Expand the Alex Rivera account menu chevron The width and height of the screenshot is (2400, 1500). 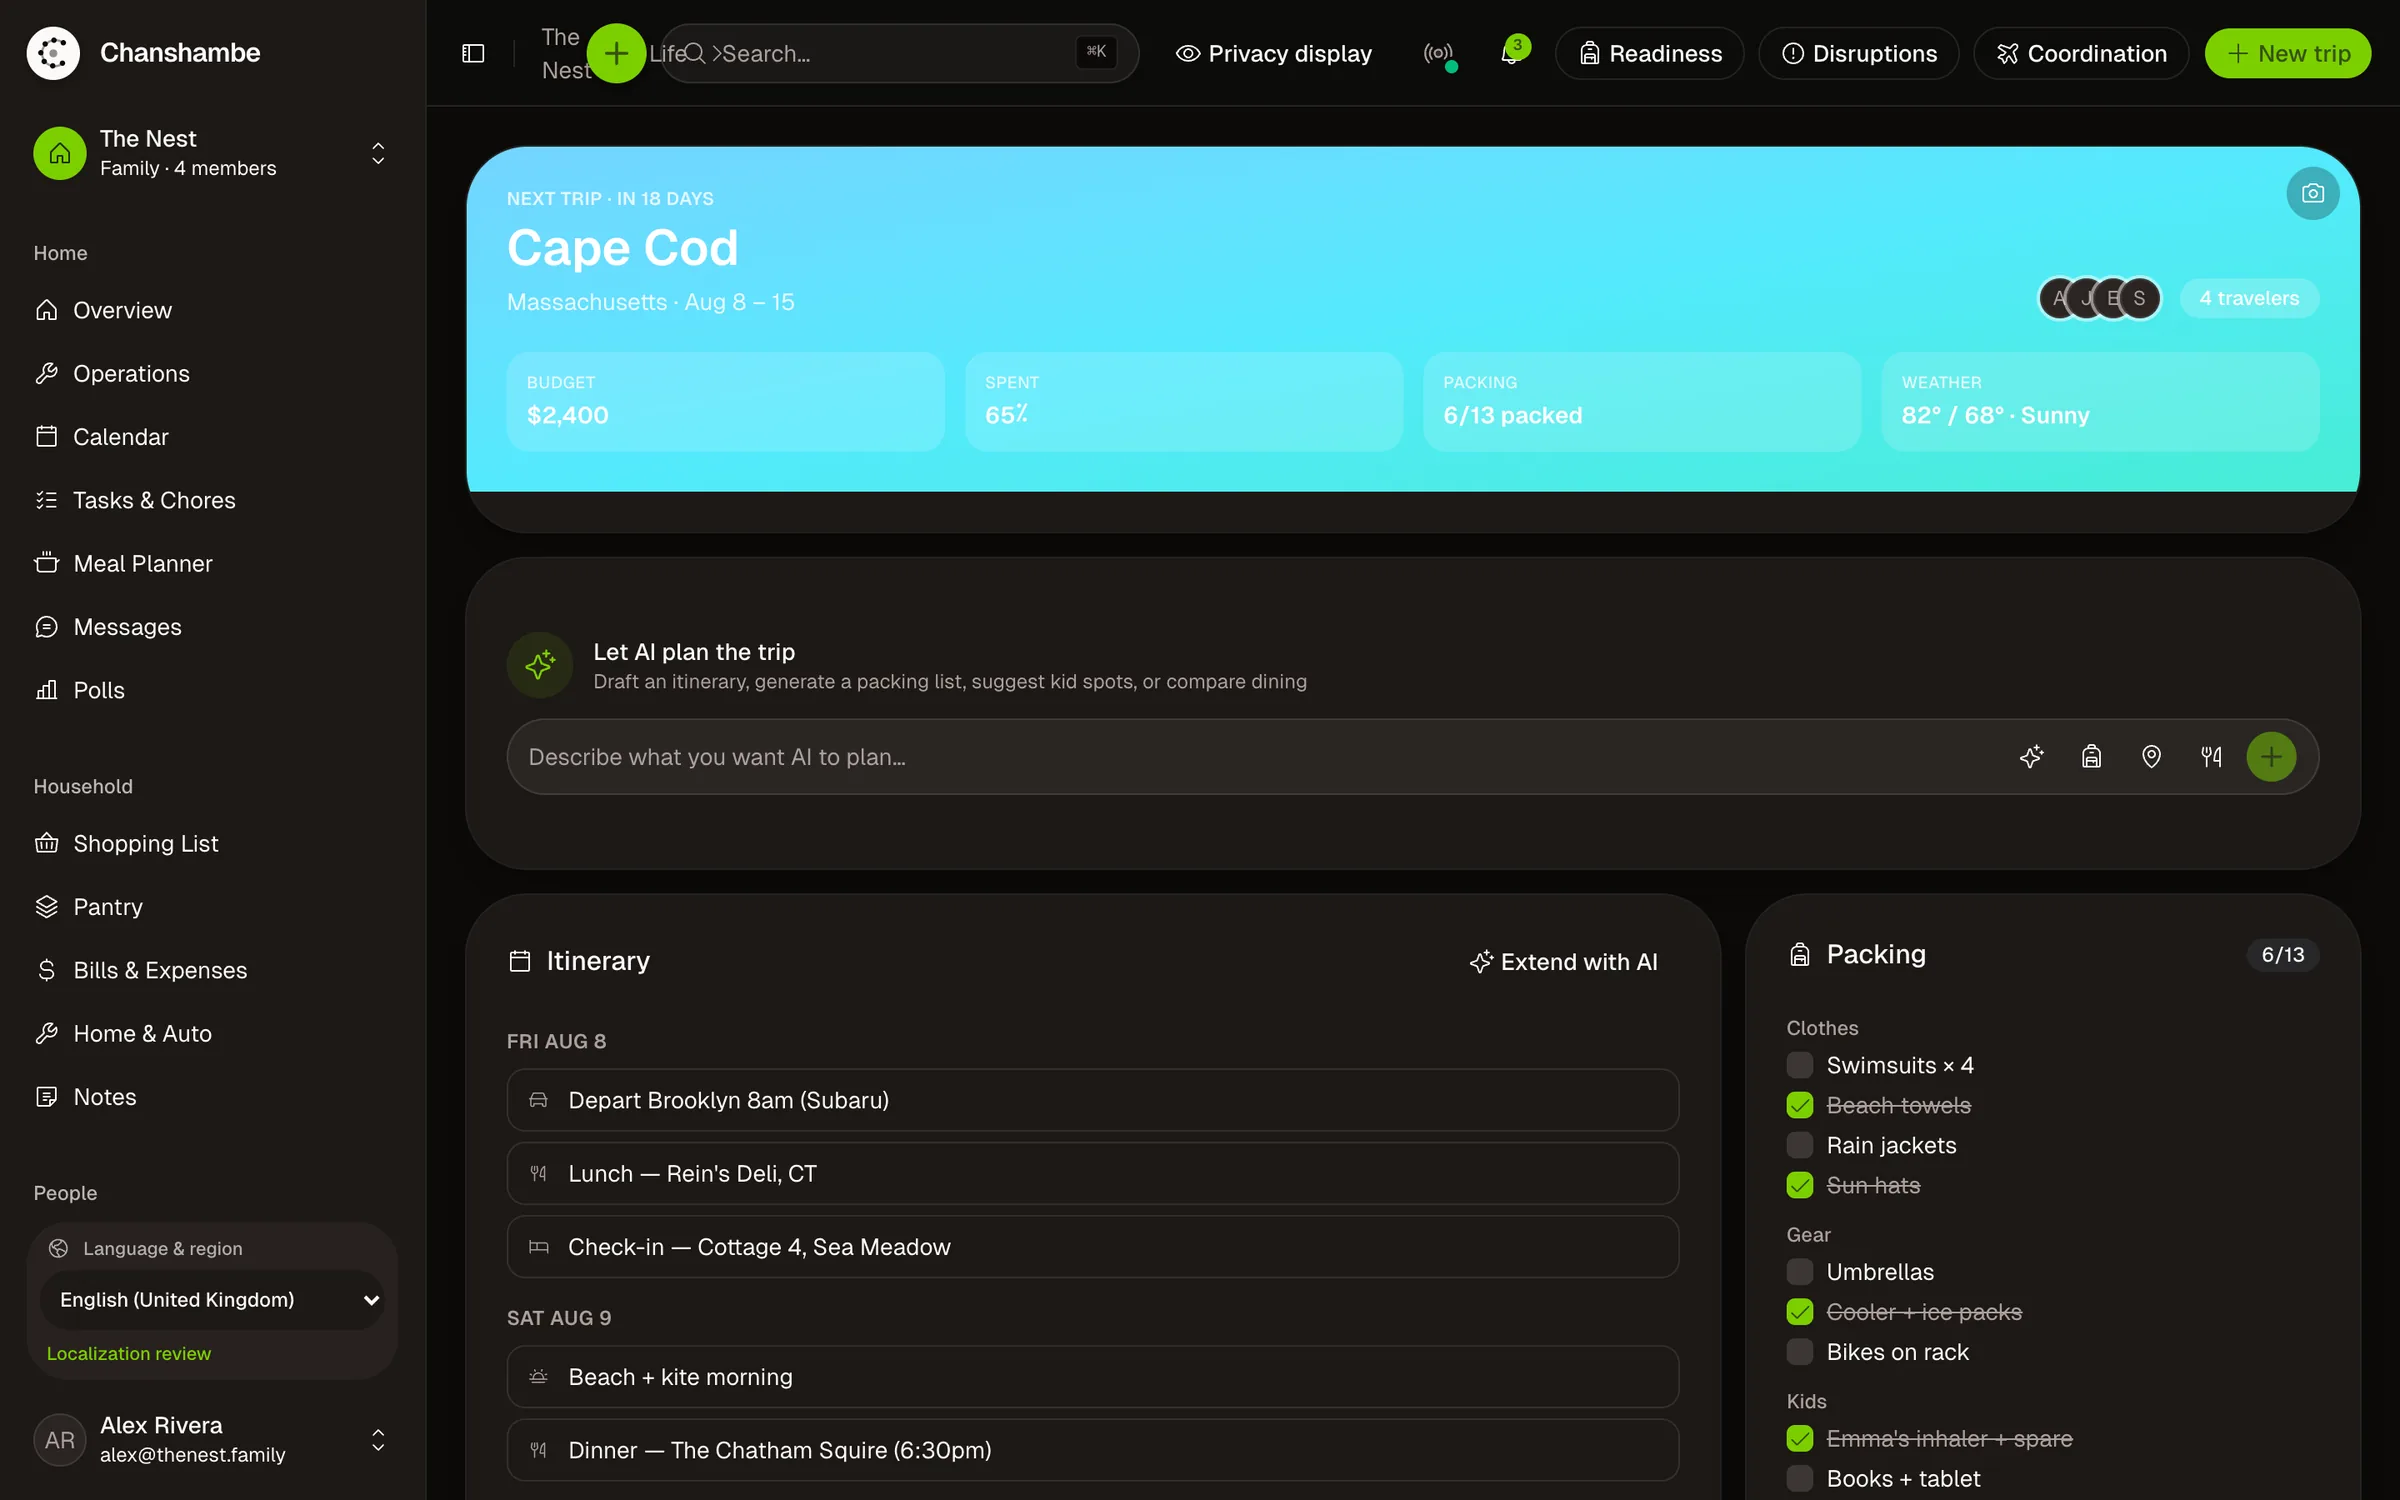pos(378,1440)
